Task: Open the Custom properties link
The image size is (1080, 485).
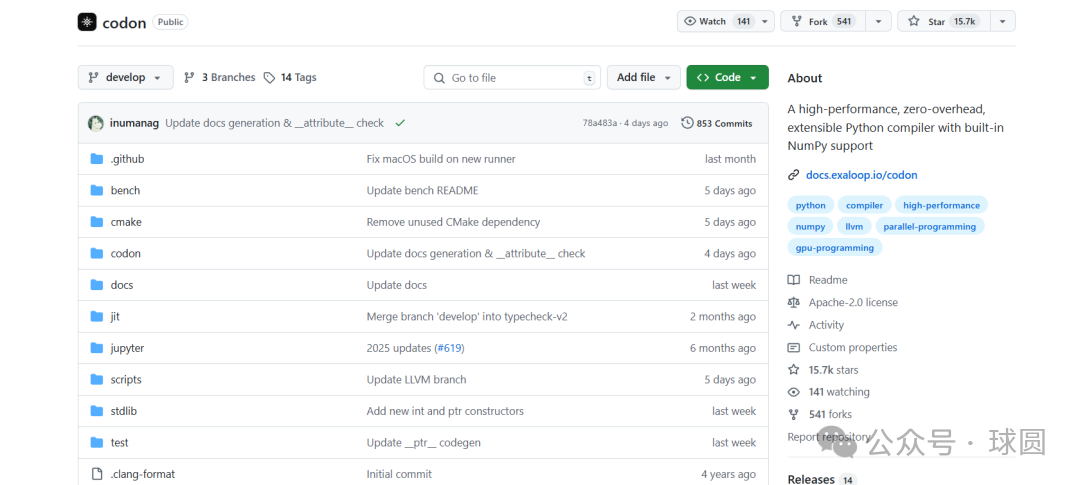Action: coord(842,347)
